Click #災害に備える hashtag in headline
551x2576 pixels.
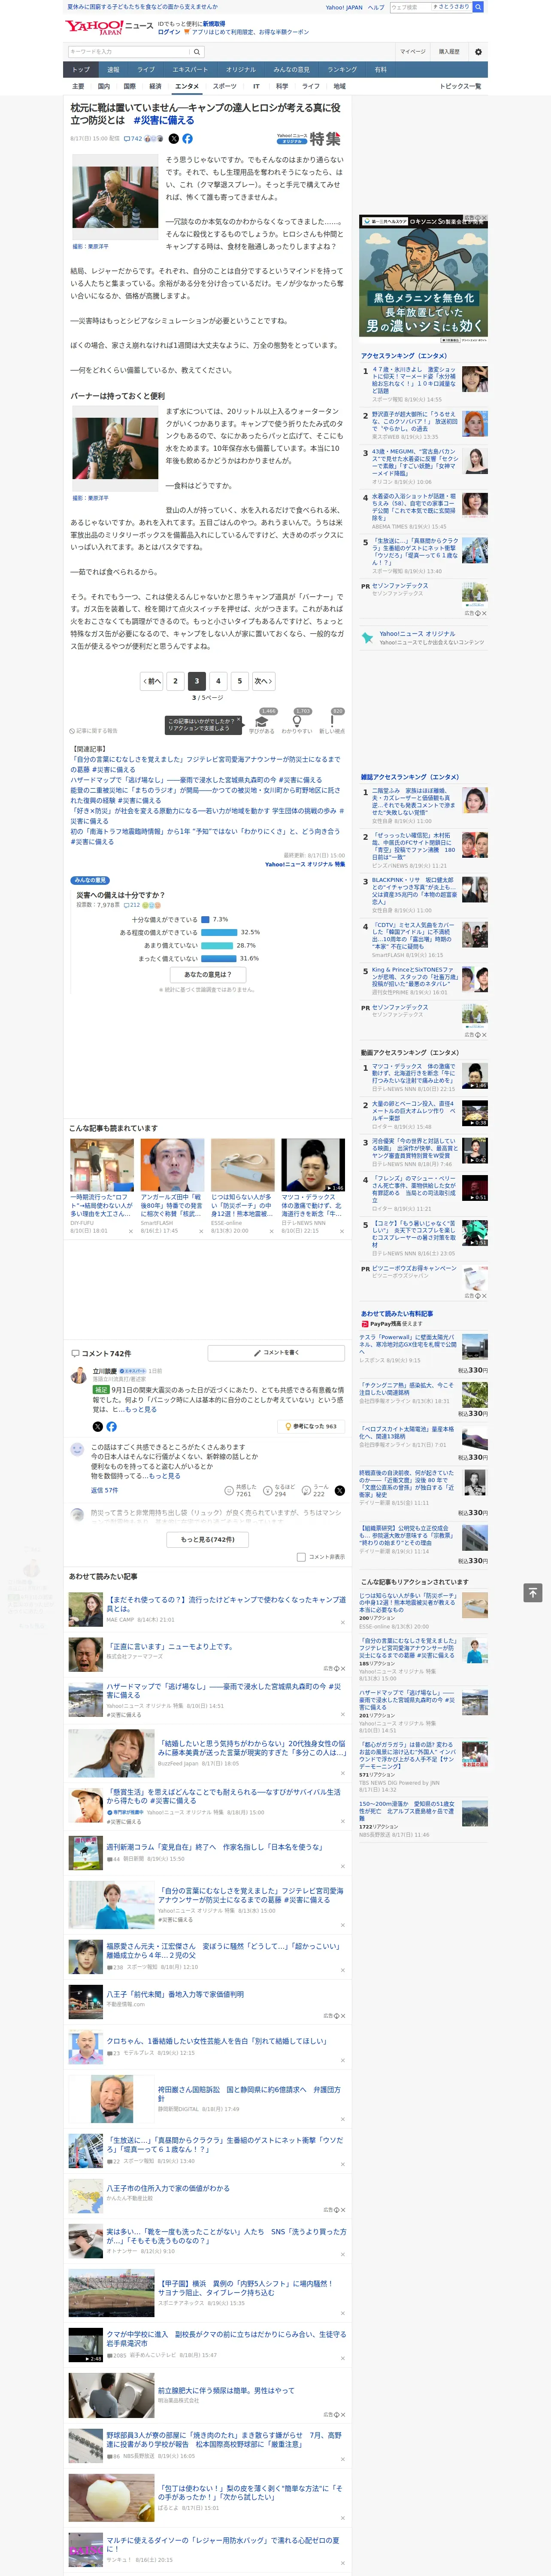(164, 120)
